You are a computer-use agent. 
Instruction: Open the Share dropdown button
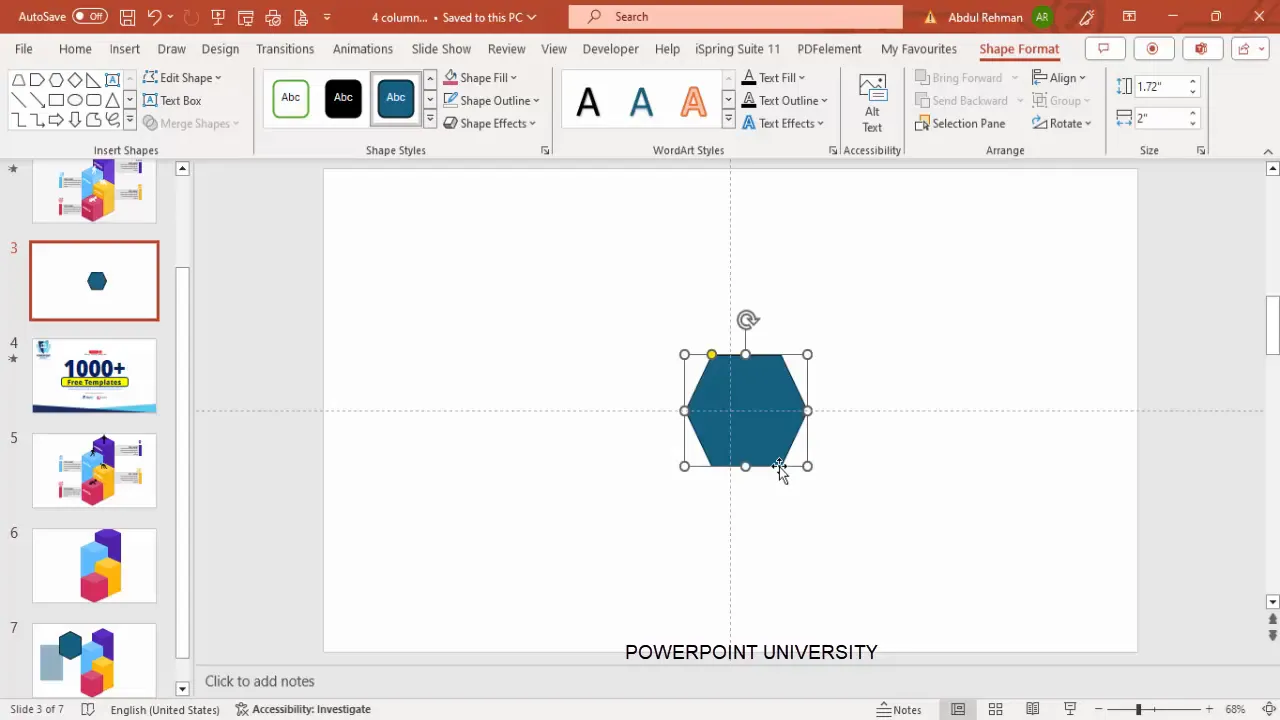[x=1250, y=48]
